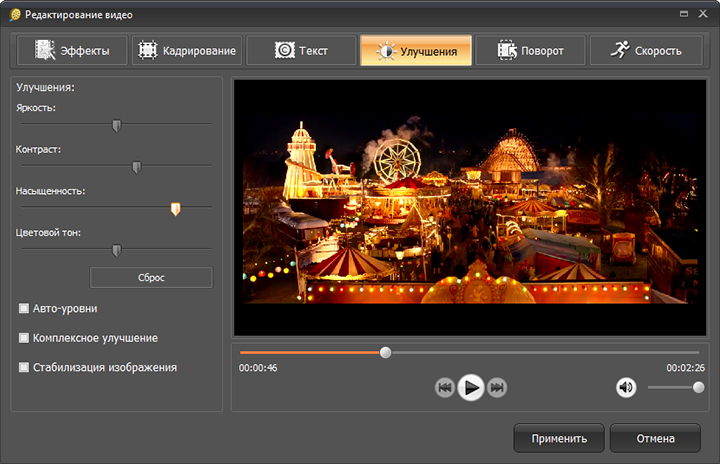Click the Применить button
The height and width of the screenshot is (464, 720).
tap(558, 438)
